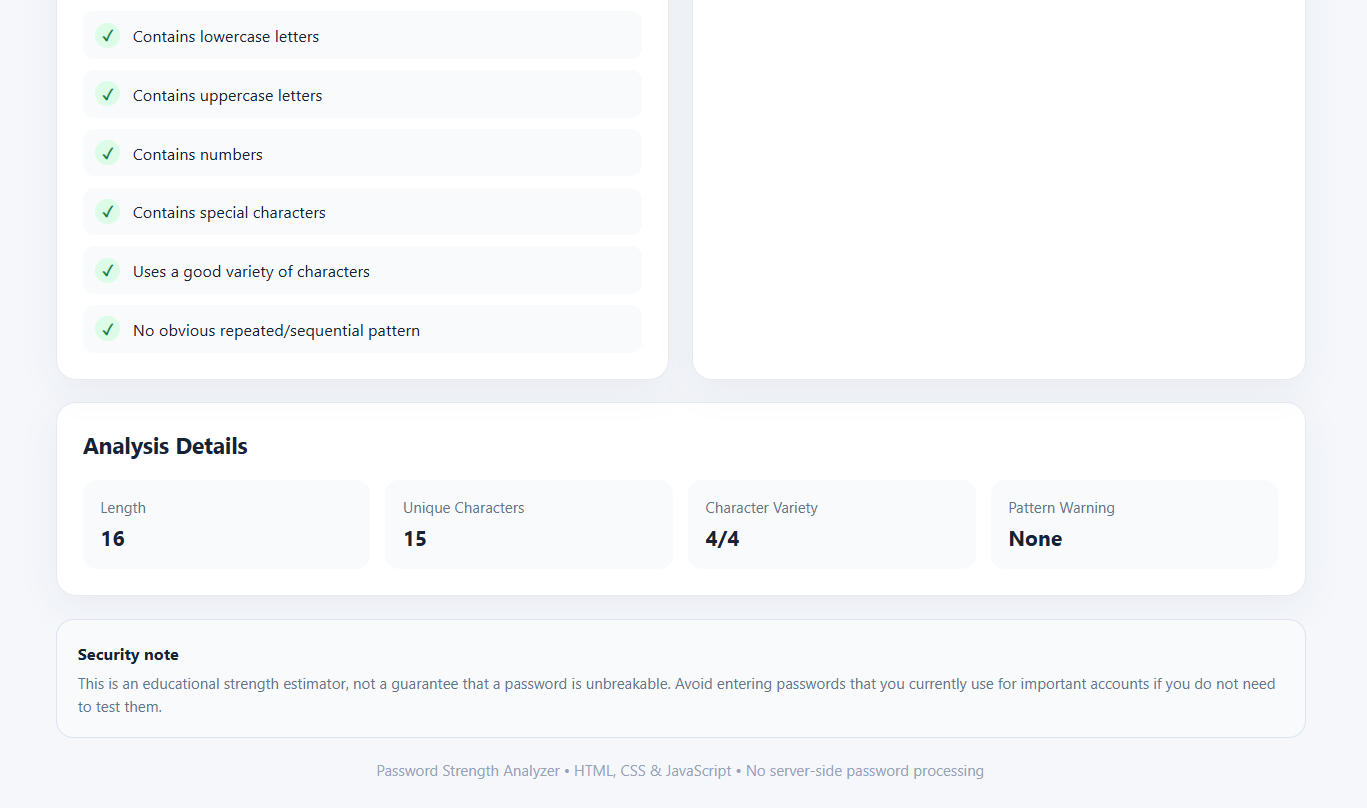Click the Character Variety value 4/4
Viewport: 1367px width, 808px height.
[723, 539]
